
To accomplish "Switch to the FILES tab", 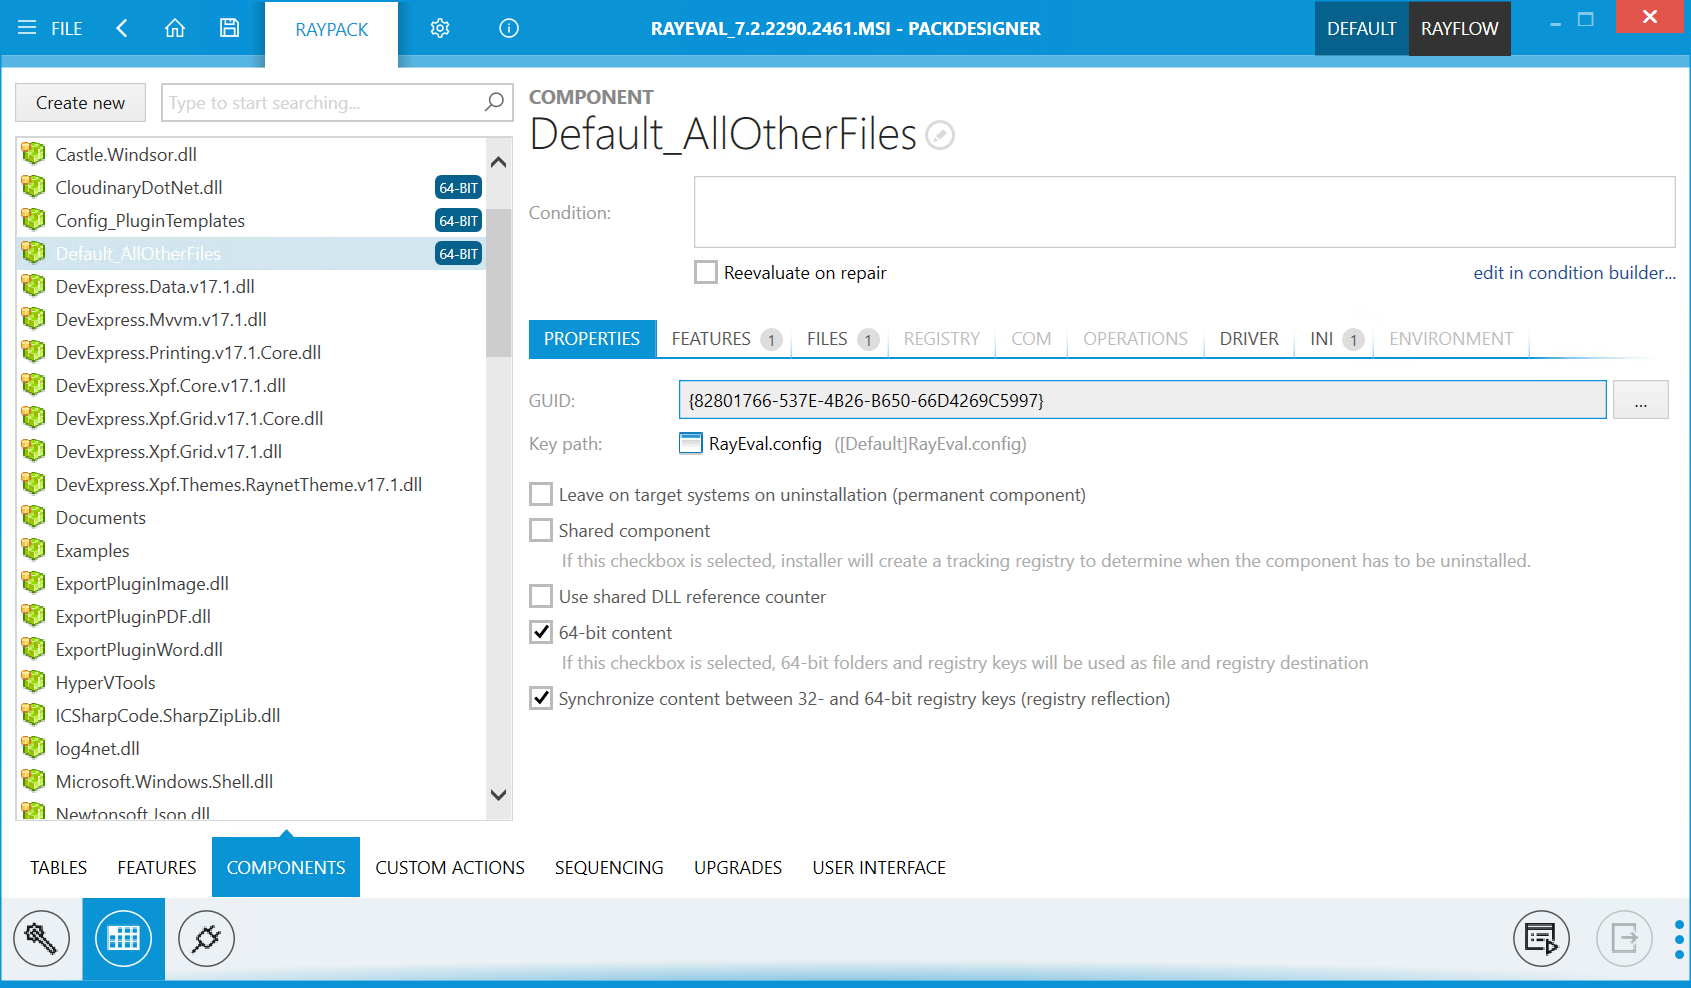I will coord(827,339).
